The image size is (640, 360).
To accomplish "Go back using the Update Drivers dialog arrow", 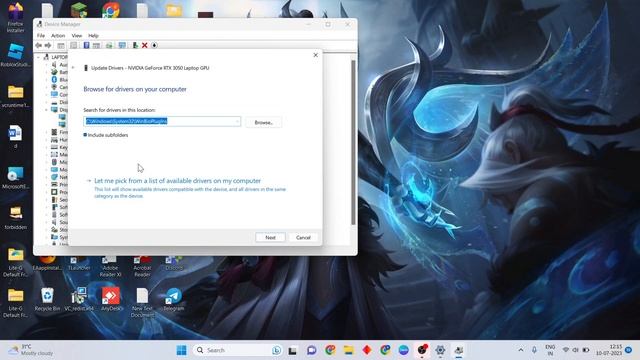I will [x=73, y=68].
